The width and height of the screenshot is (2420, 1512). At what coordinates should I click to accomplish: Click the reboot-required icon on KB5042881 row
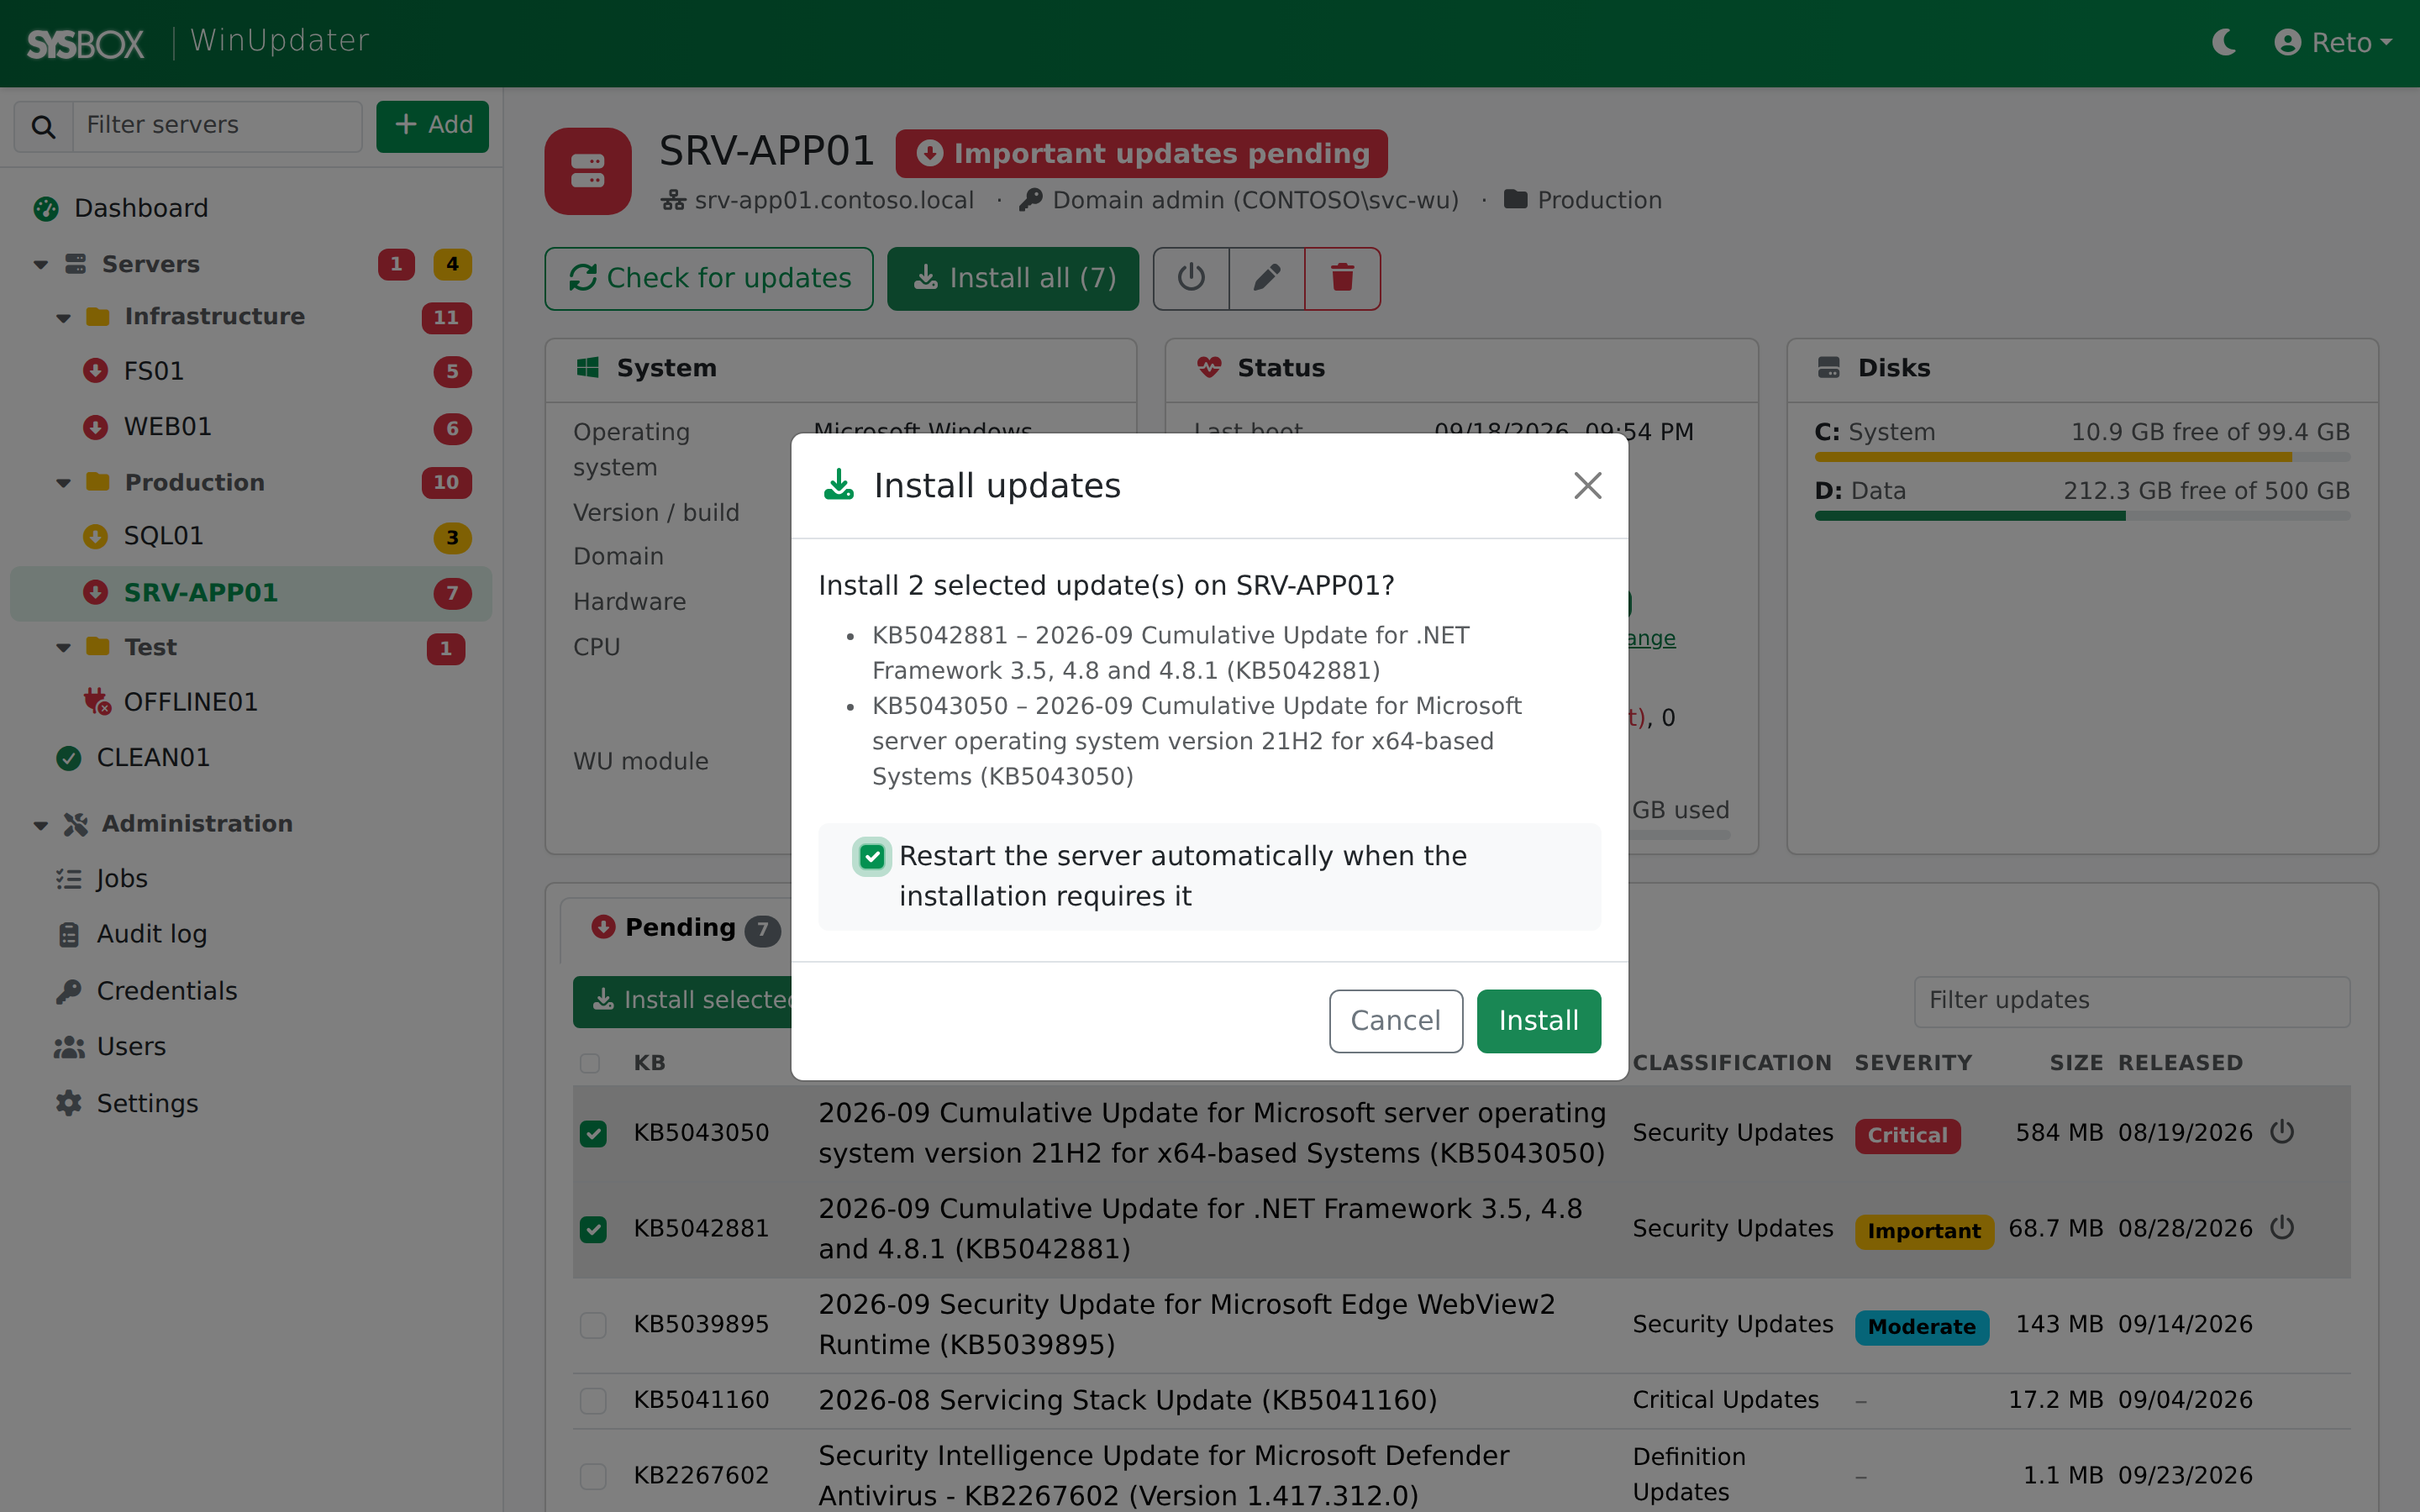2282,1228
